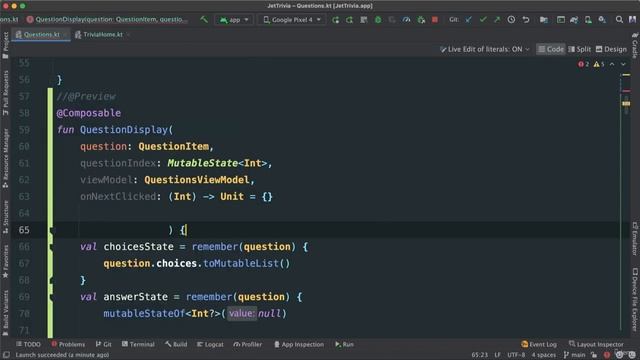Switch to the TriviaHome.kt editor tab
Viewport: 640px width, 360px height.
pos(102,35)
